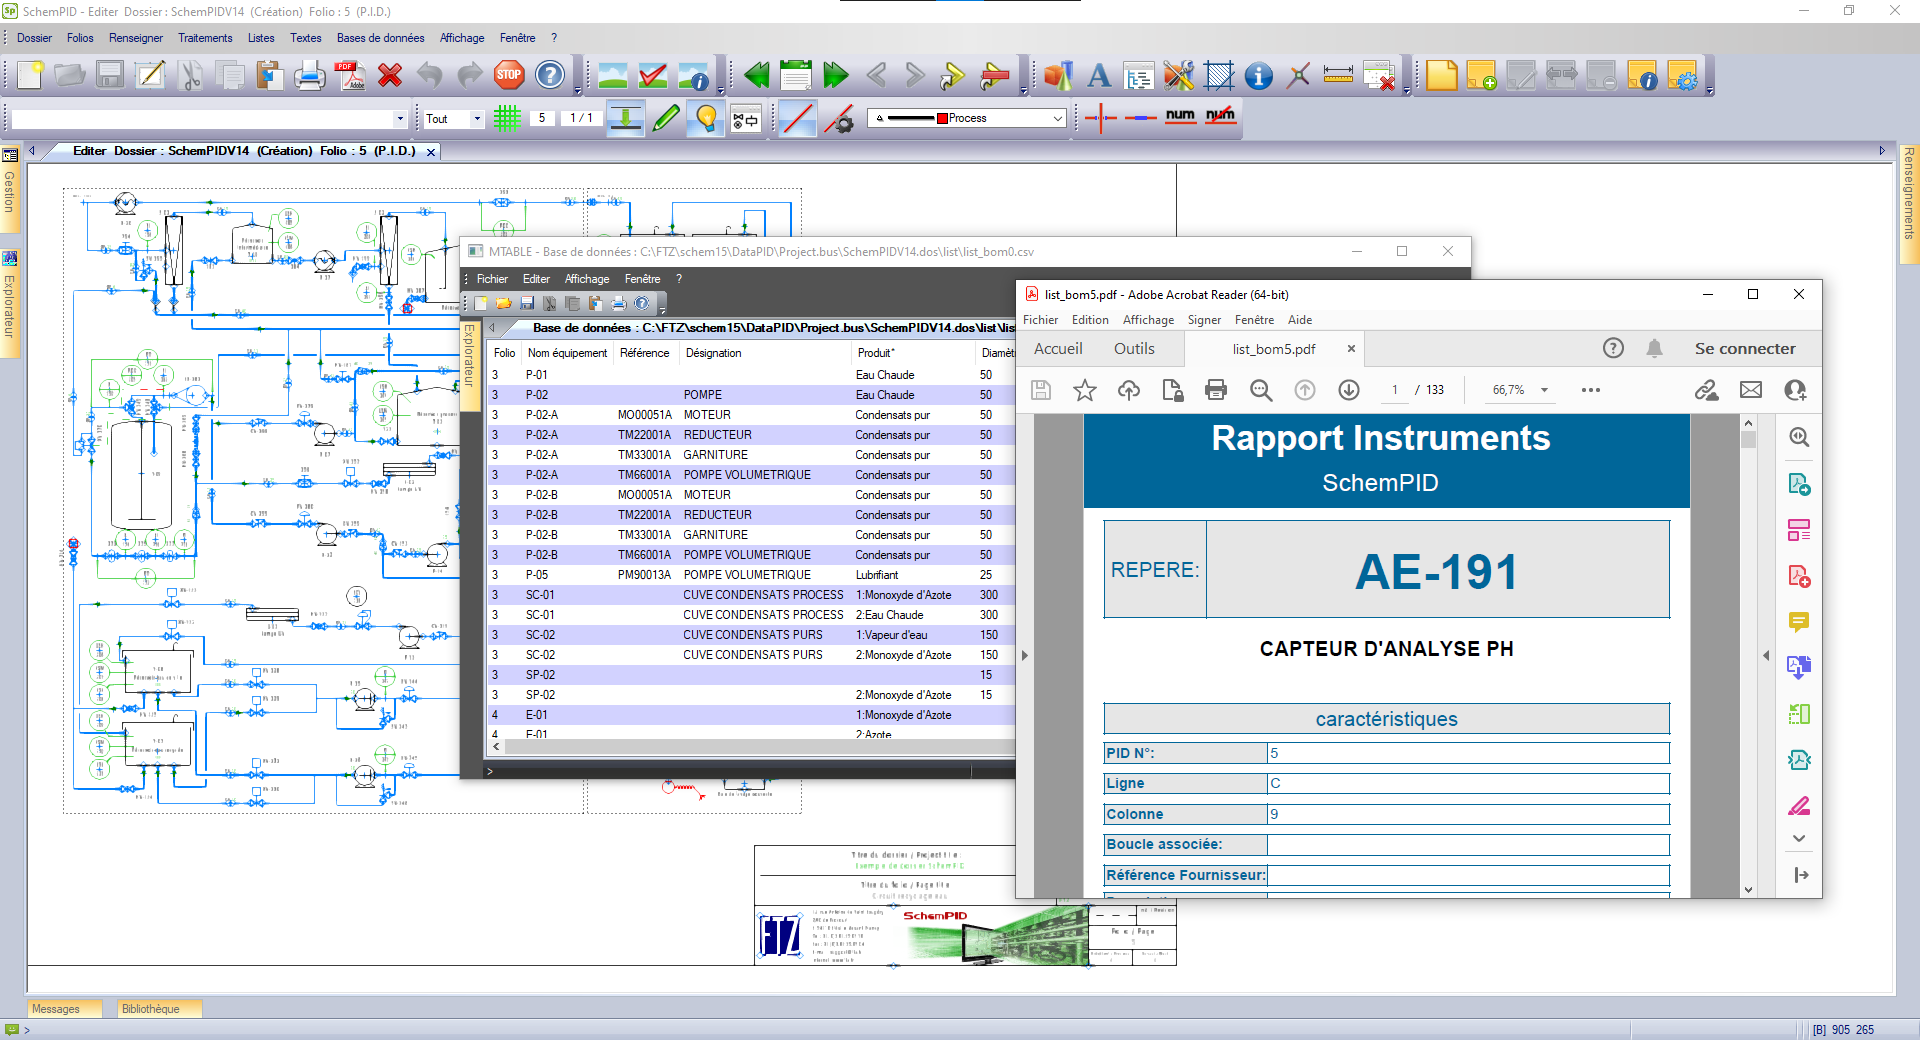Image resolution: width=1920 pixels, height=1040 pixels.
Task: Click the edit pencil-on-page icon
Action: [150, 75]
